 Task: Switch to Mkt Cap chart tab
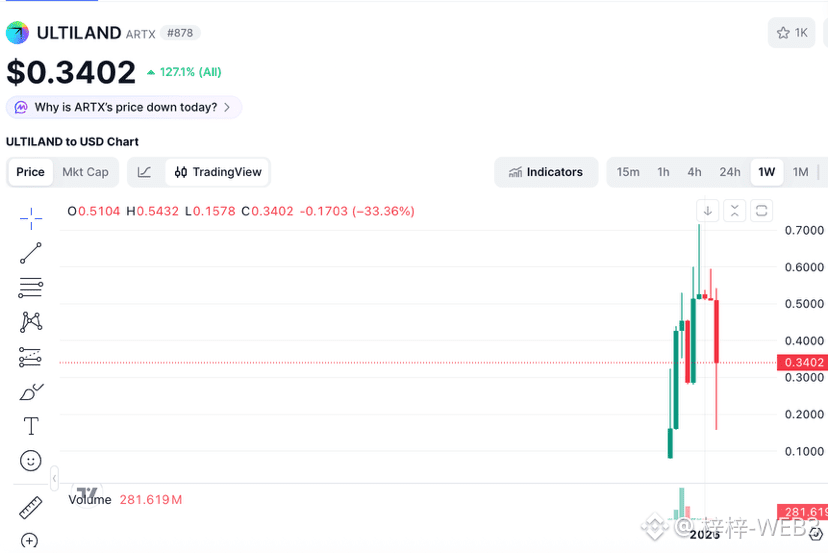pyautogui.click(x=85, y=172)
